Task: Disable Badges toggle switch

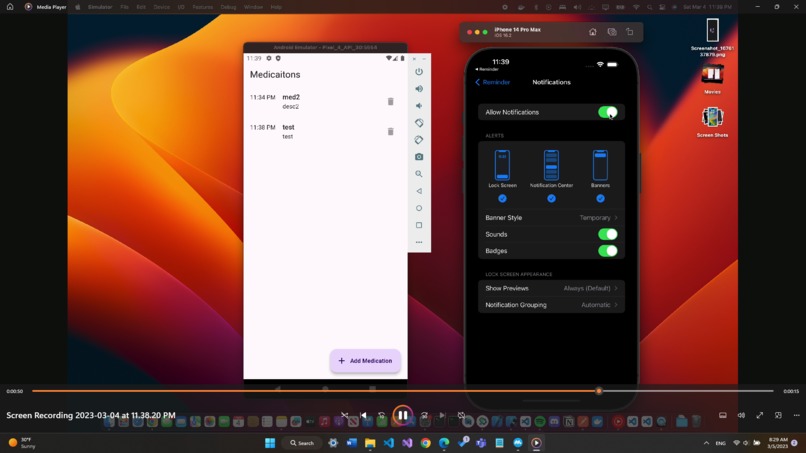Action: point(608,251)
